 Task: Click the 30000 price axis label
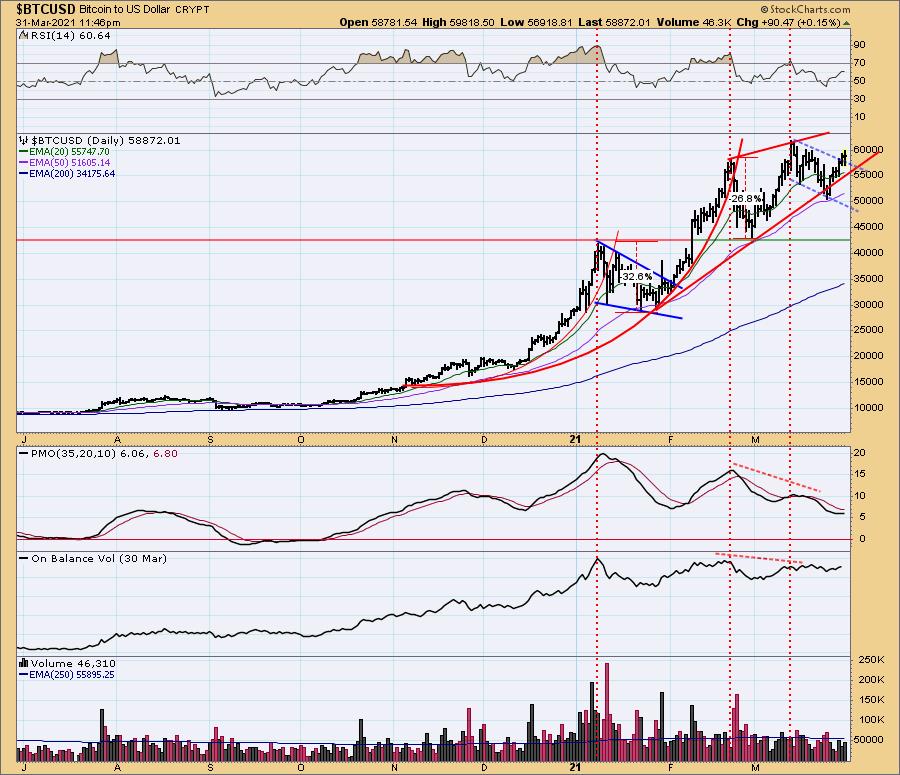(x=868, y=304)
